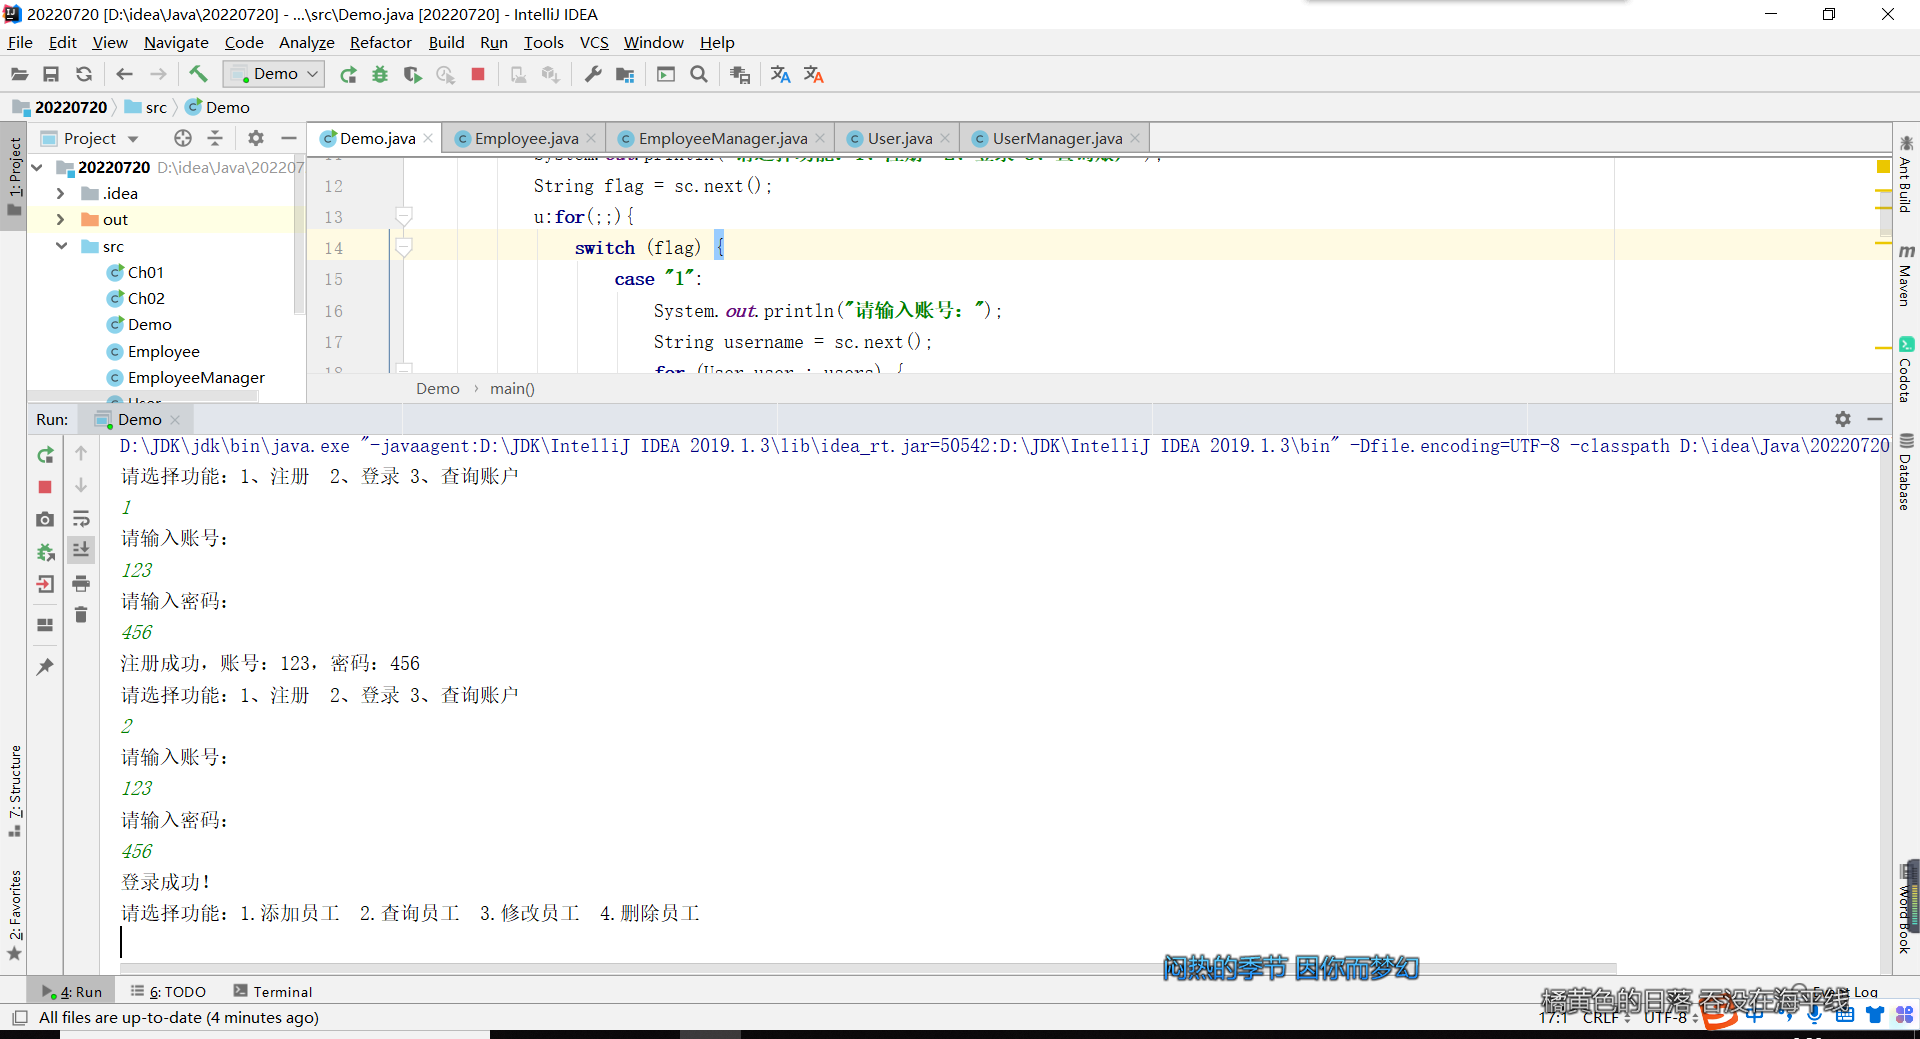Image resolution: width=1920 pixels, height=1039 pixels.
Task: Hide the Project tool window
Action: pos(289,138)
